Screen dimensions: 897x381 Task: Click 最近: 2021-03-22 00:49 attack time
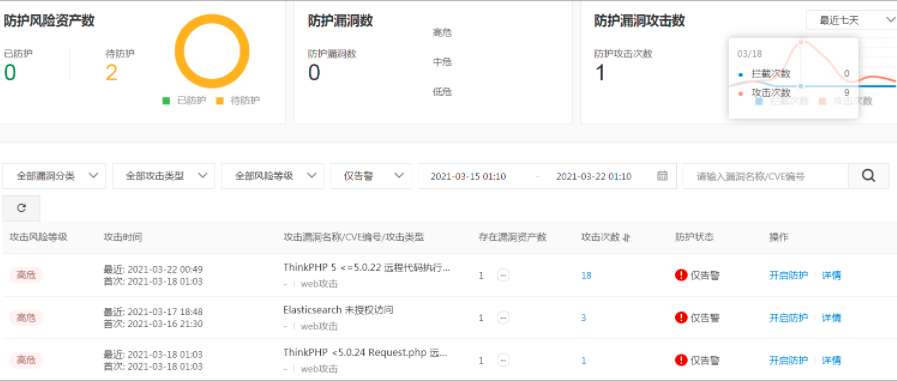(153, 269)
